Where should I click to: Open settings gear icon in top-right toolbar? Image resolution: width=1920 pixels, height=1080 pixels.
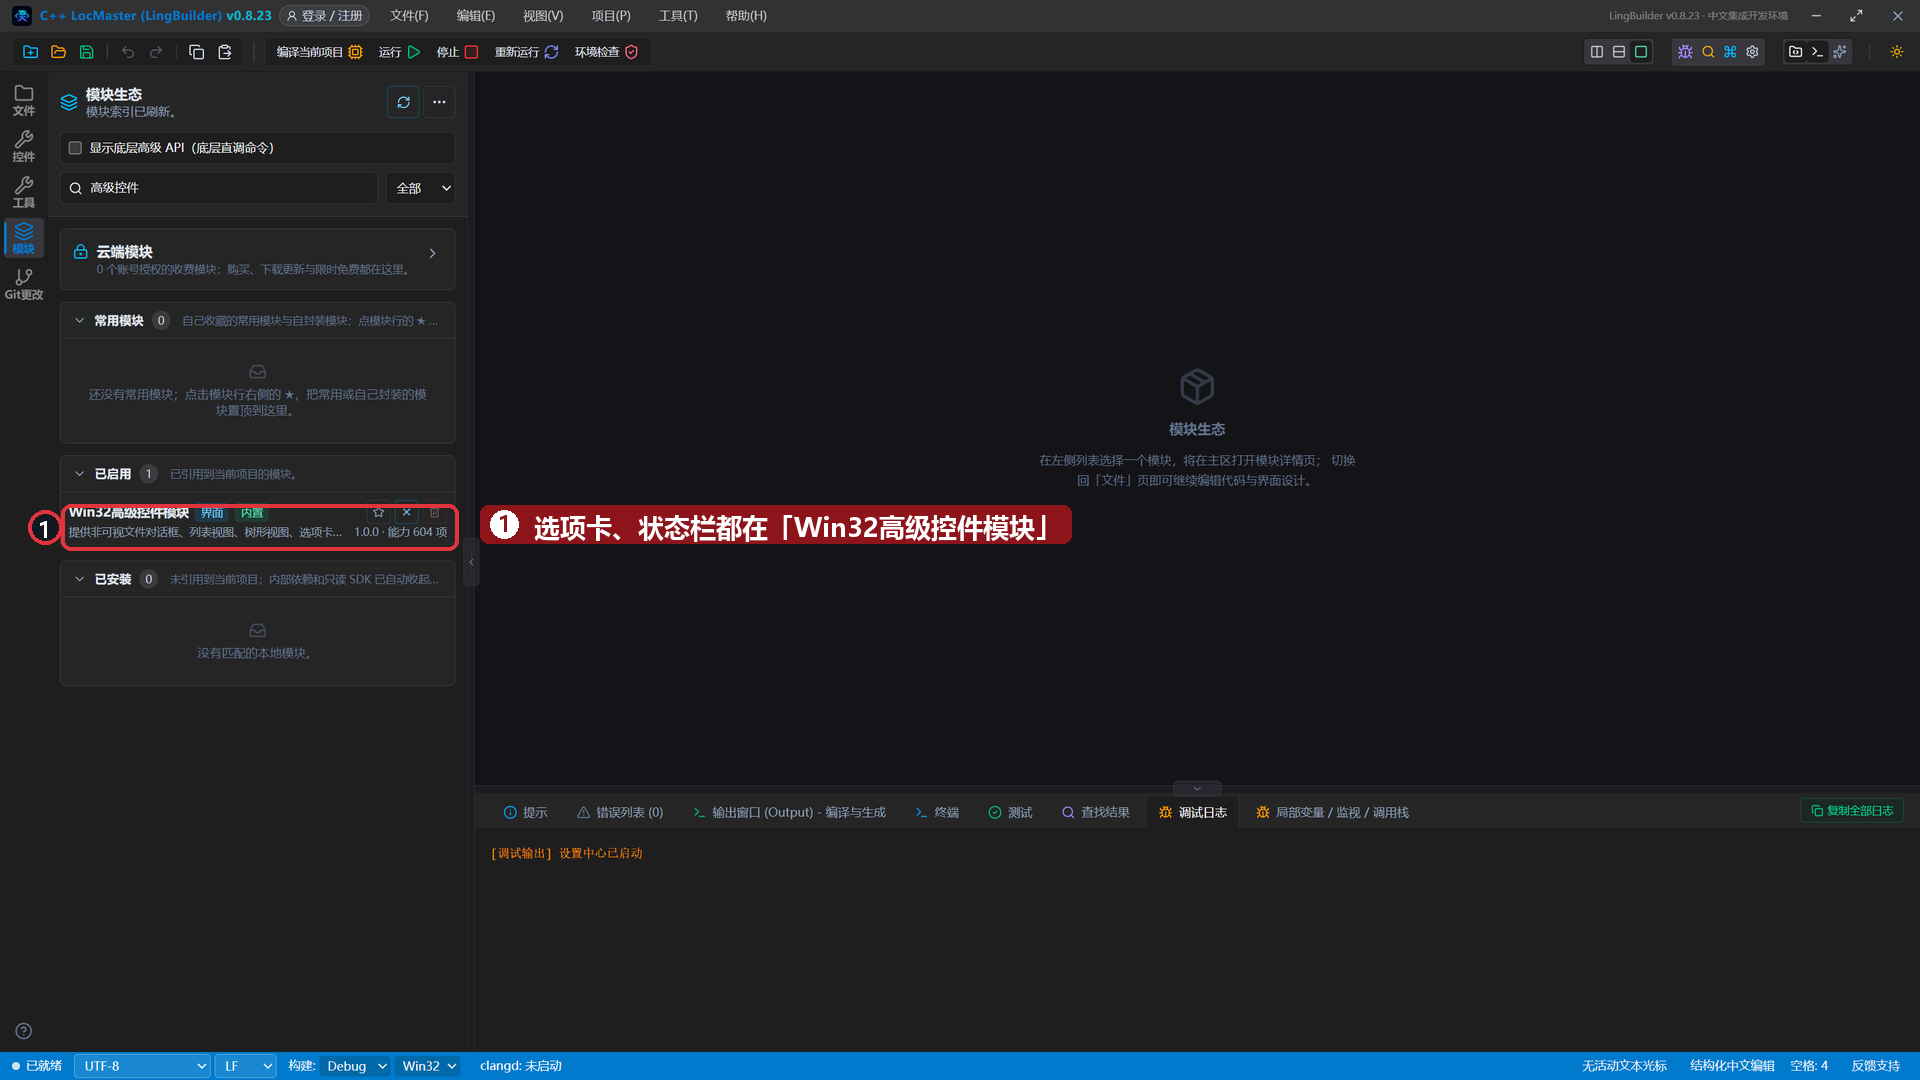pyautogui.click(x=1752, y=52)
